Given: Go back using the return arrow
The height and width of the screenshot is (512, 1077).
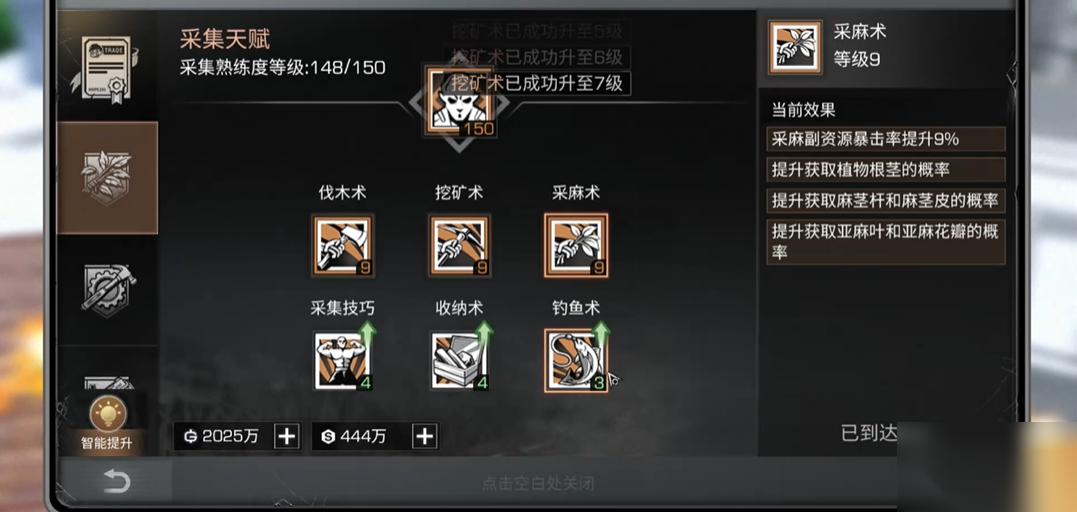Looking at the screenshot, I should [x=117, y=481].
